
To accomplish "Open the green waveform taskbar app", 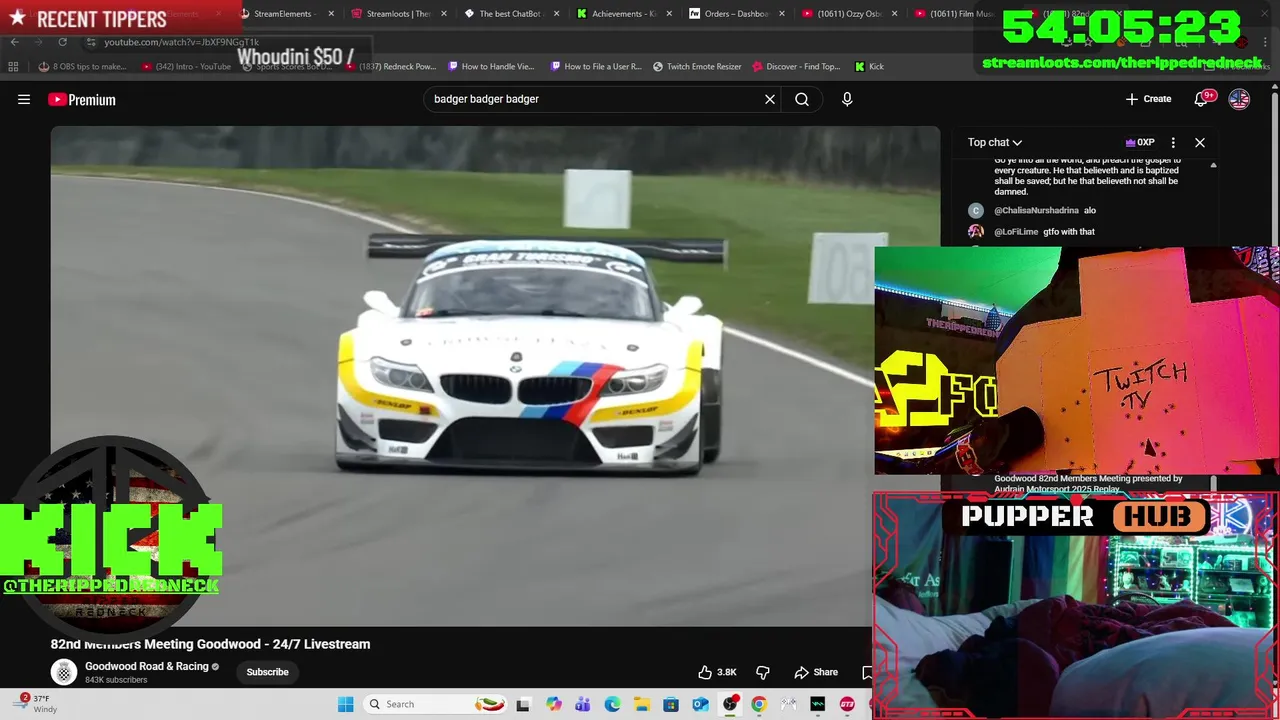I will 818,704.
